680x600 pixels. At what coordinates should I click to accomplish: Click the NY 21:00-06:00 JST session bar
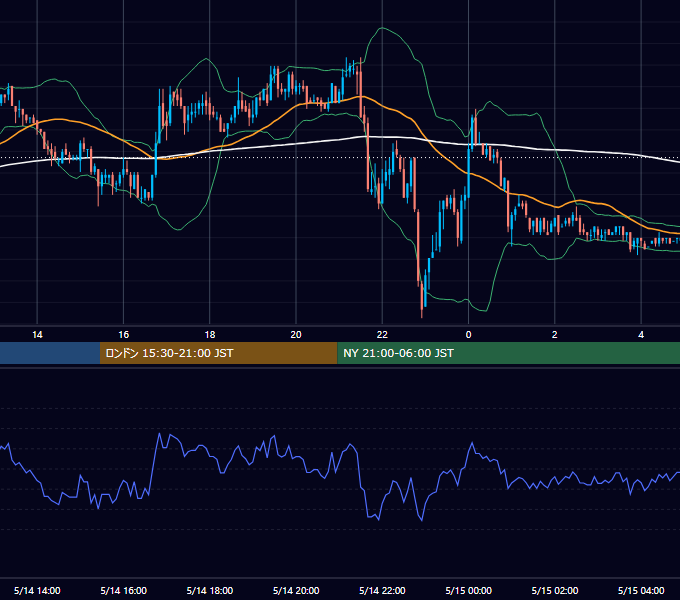click(x=508, y=353)
